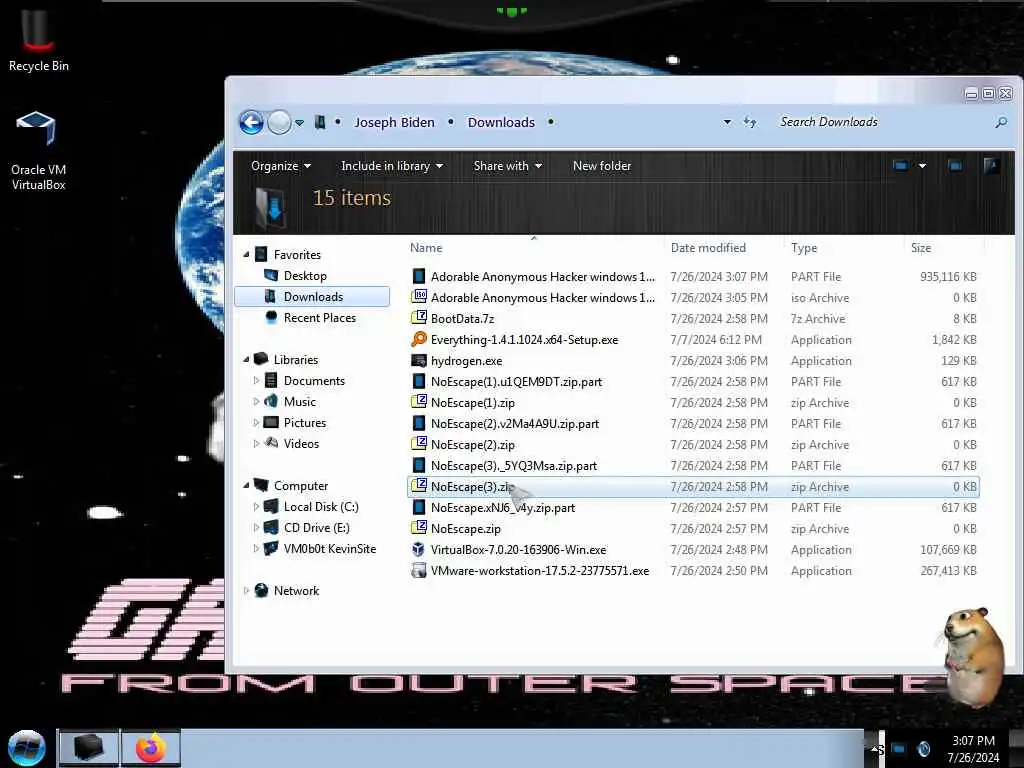Open the address bar history dropdown
This screenshot has height=768, width=1024.
pyautogui.click(x=727, y=122)
